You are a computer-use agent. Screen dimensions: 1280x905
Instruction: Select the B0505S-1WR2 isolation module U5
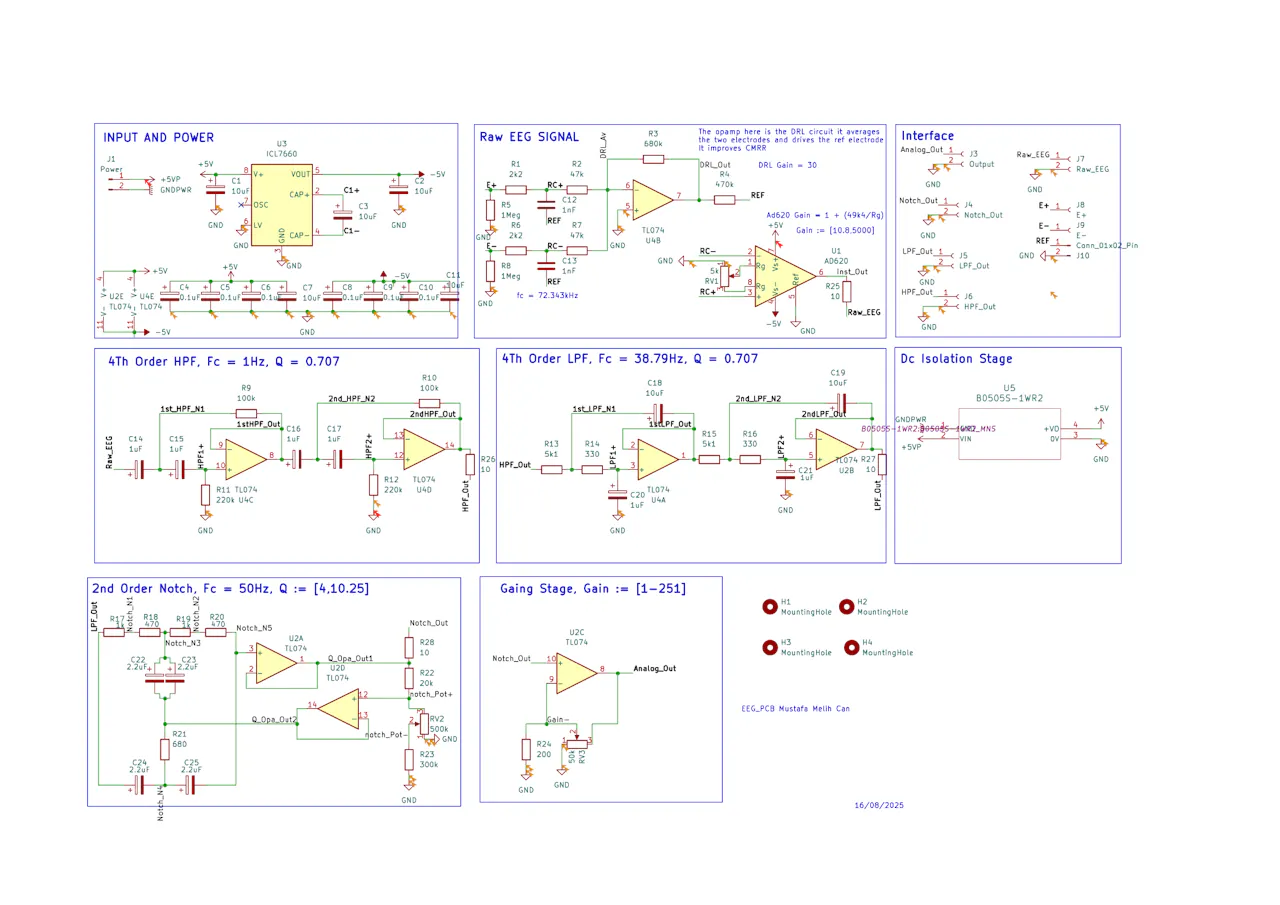1009,432
